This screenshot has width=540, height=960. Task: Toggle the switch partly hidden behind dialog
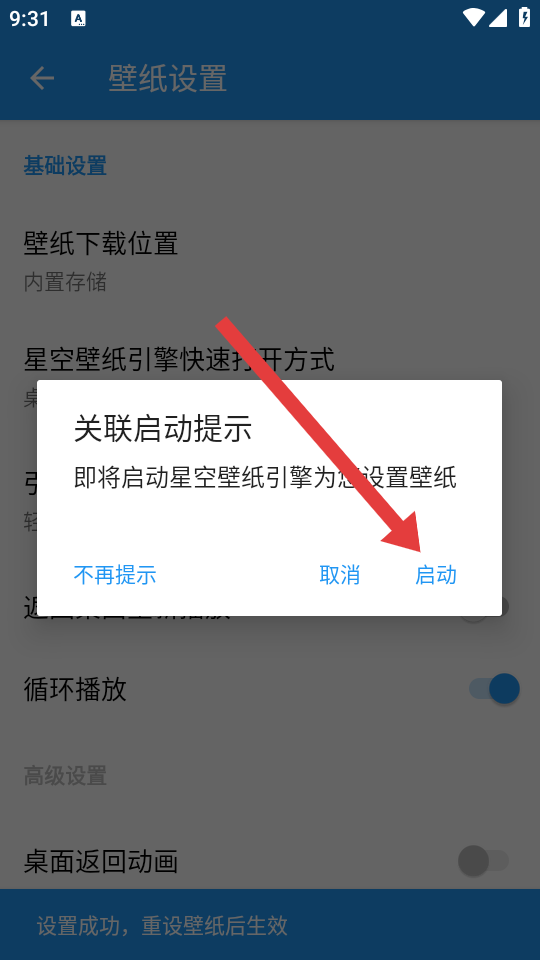[484, 609]
